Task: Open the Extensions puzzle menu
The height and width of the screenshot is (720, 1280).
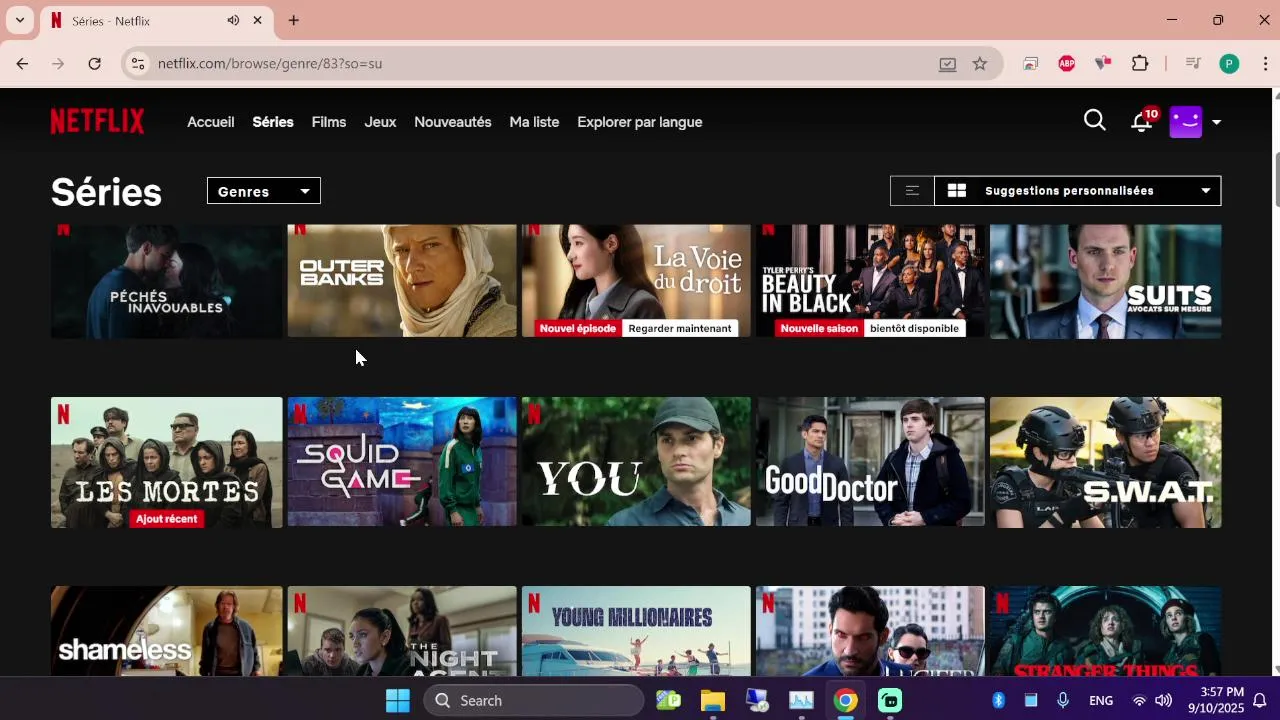Action: coord(1140,63)
